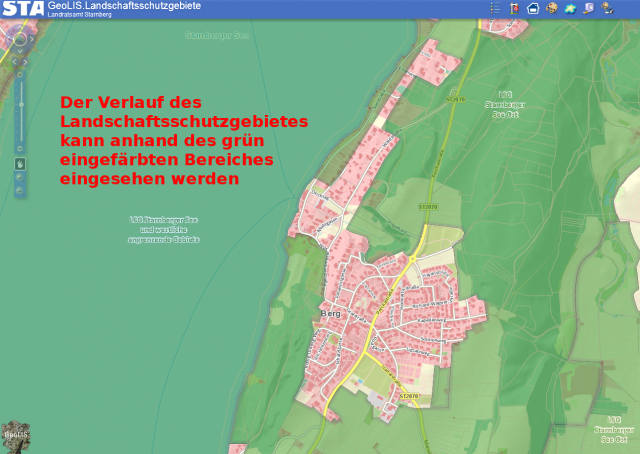
Task: Pan the map down with compass arrow
Action: pos(20,51)
